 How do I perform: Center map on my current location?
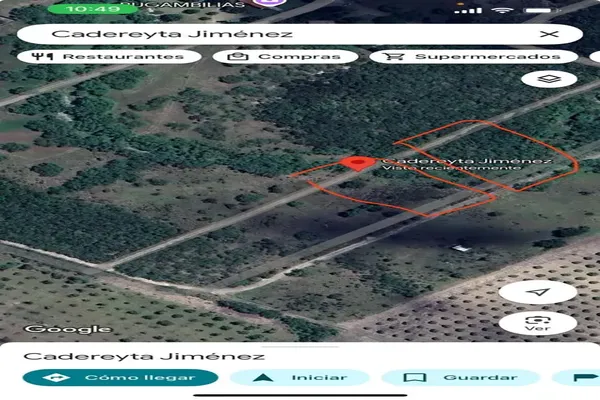(x=538, y=292)
